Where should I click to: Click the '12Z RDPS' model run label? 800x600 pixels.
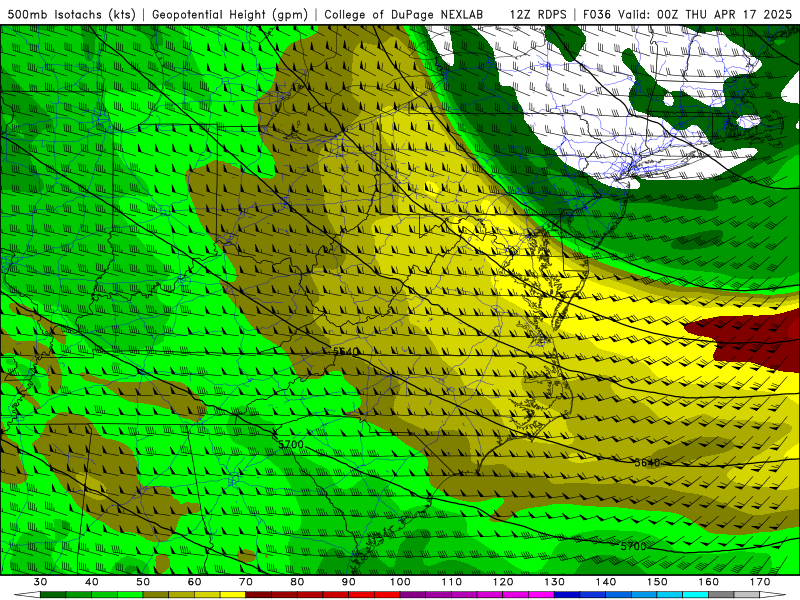pos(538,15)
